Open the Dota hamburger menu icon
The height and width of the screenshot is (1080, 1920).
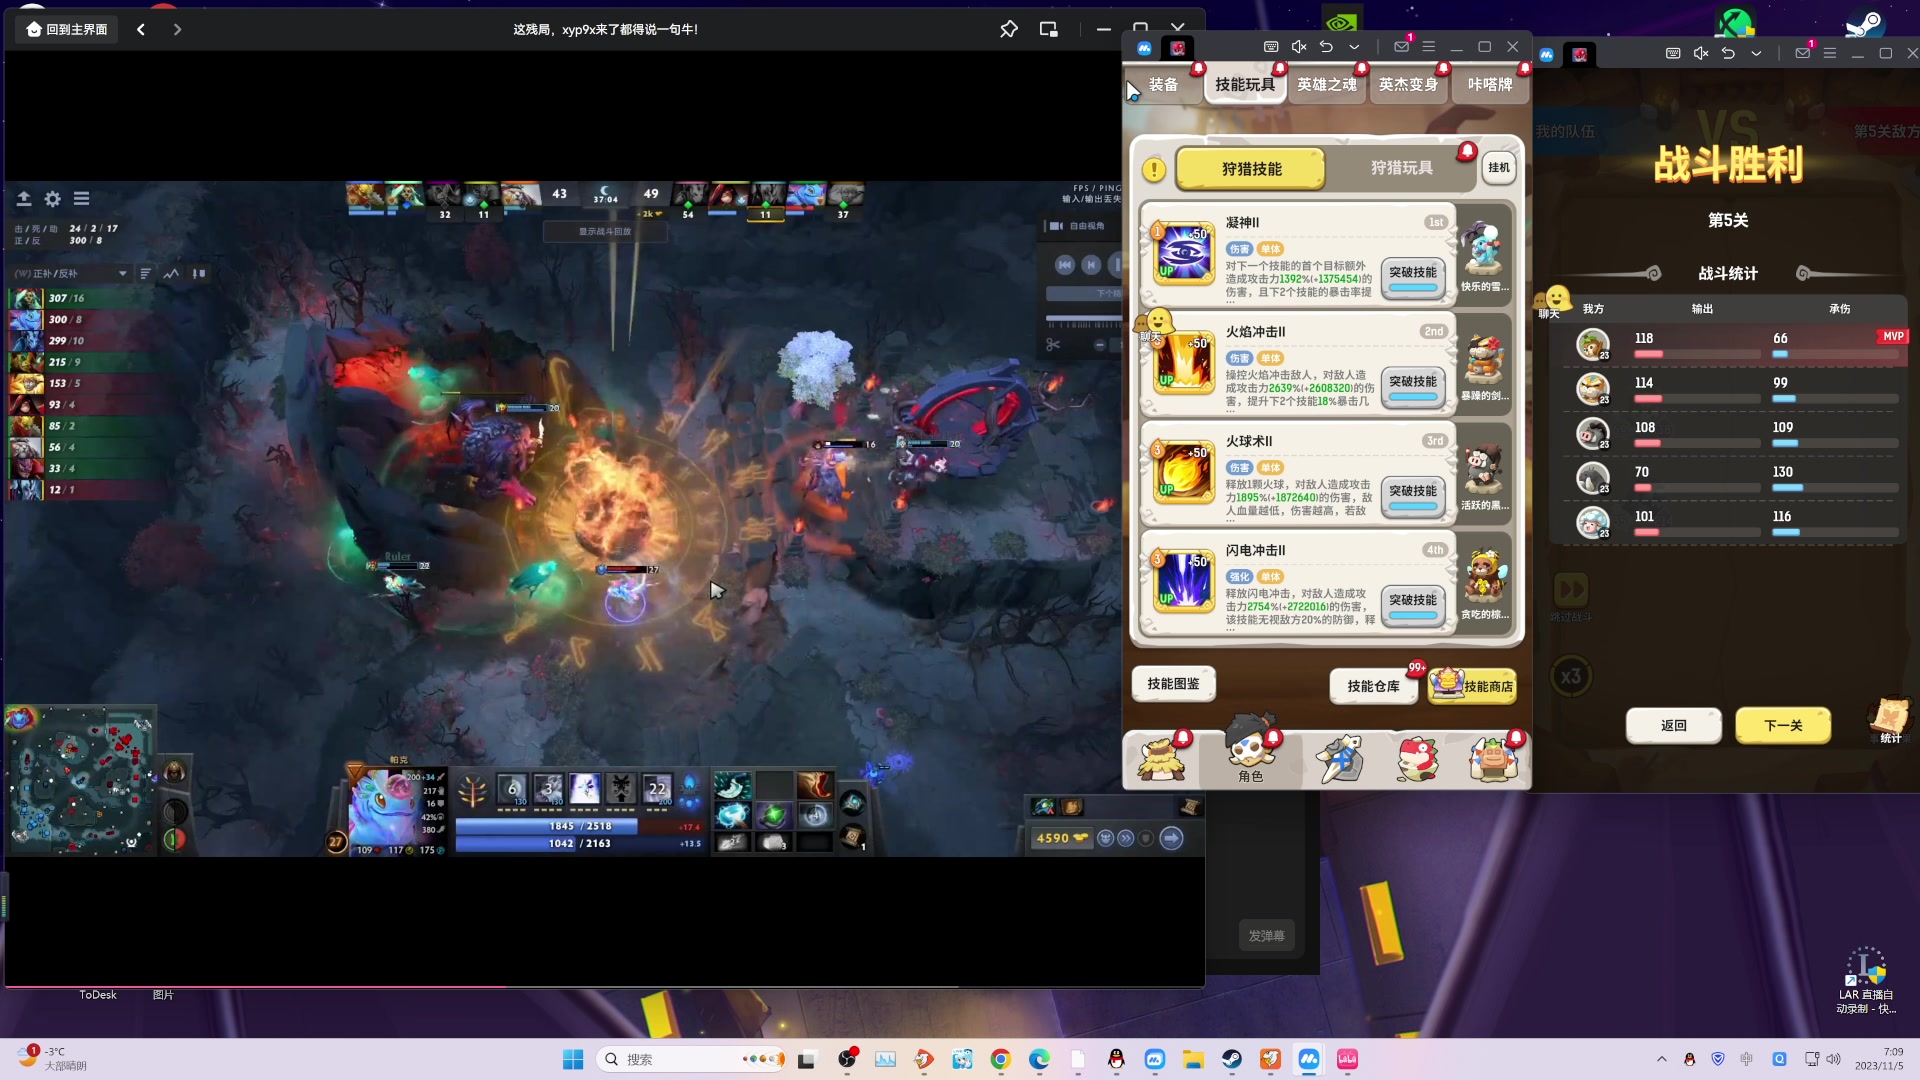tap(82, 199)
